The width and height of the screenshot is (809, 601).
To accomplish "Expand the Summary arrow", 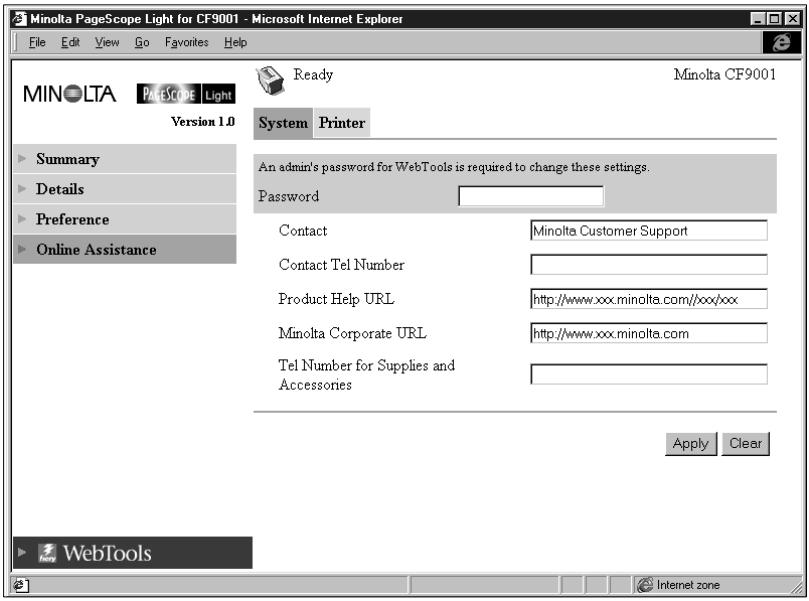I will pyautogui.click(x=22, y=158).
